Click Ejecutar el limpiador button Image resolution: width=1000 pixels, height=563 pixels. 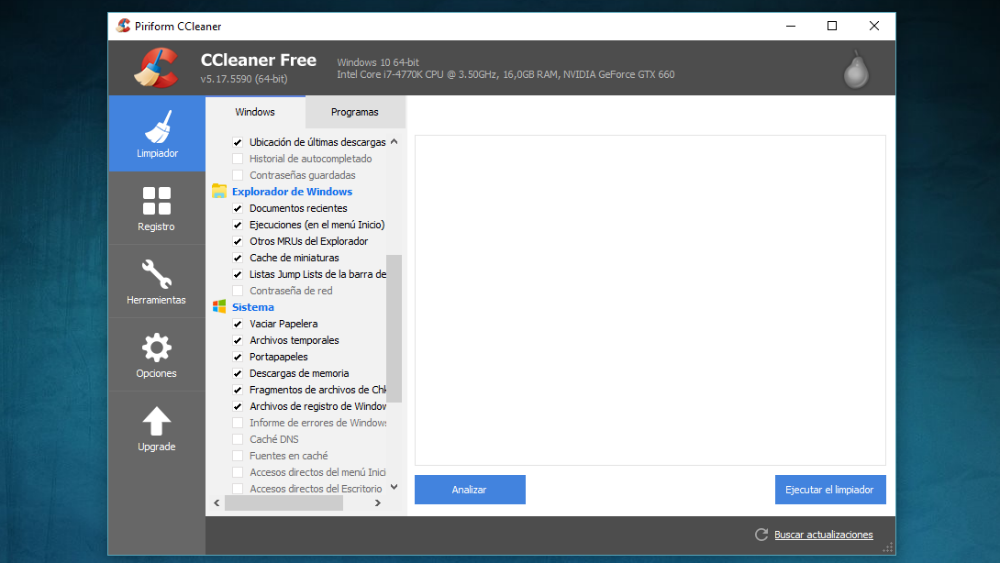tap(830, 490)
